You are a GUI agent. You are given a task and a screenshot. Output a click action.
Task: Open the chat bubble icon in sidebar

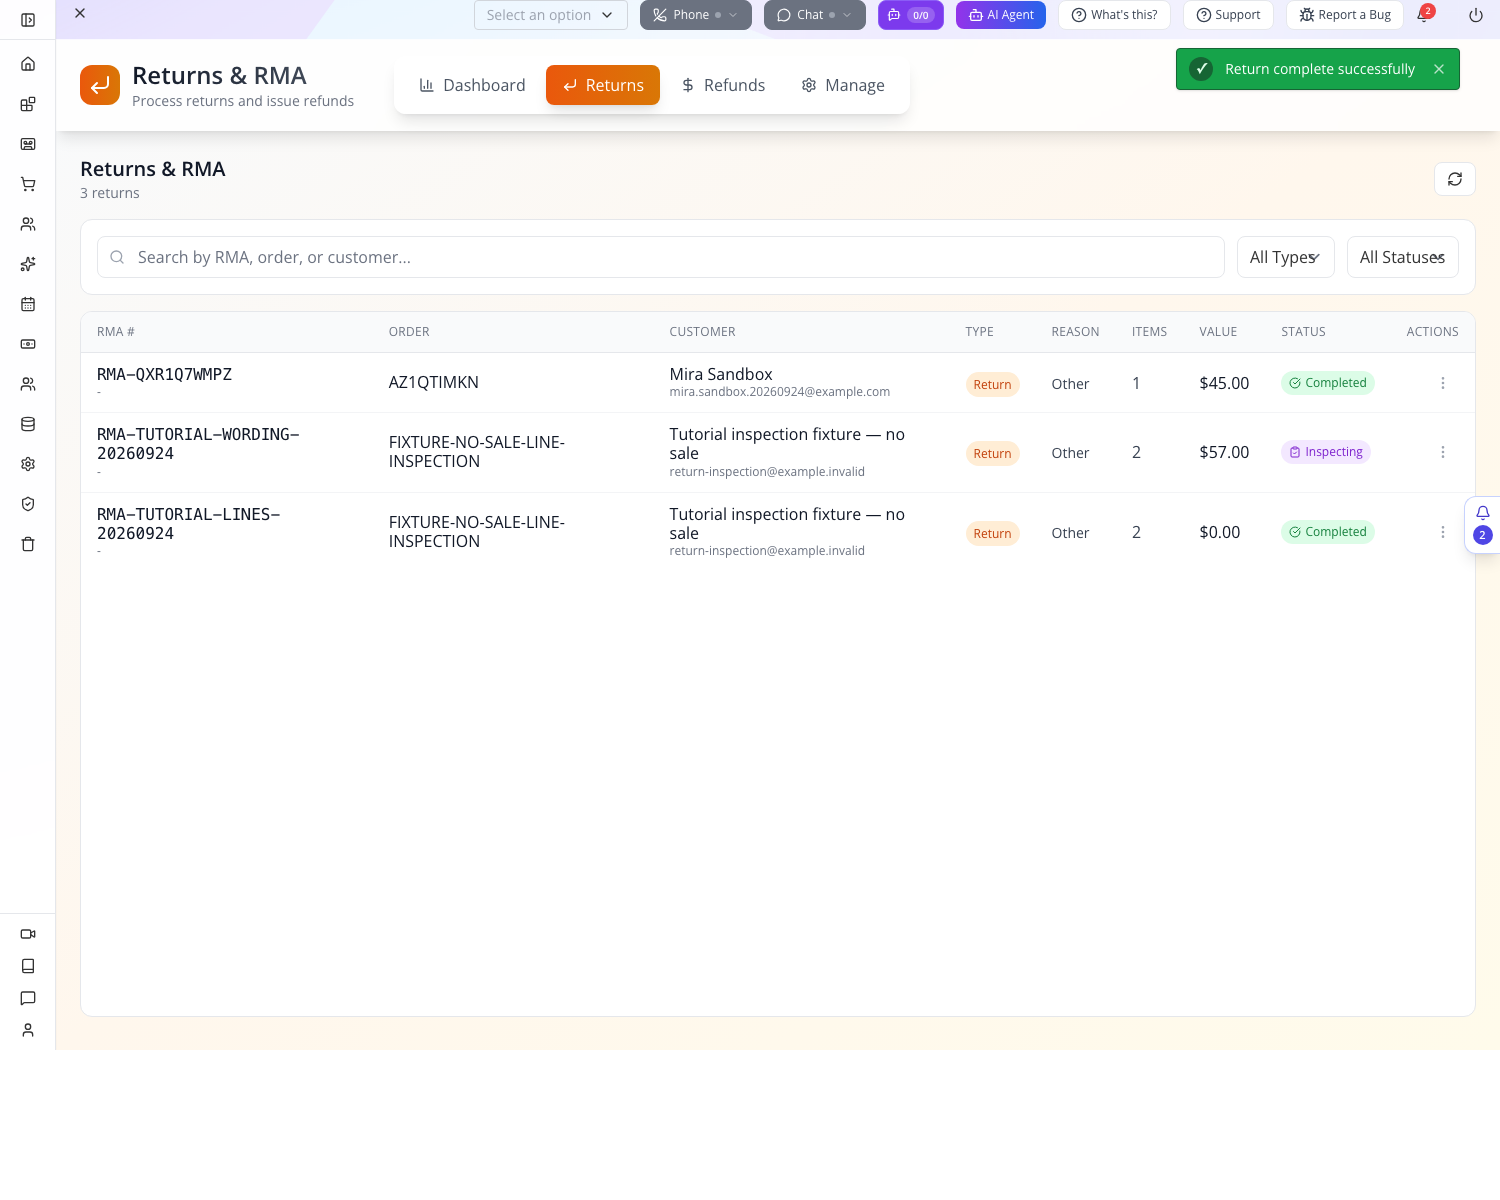coord(28,998)
